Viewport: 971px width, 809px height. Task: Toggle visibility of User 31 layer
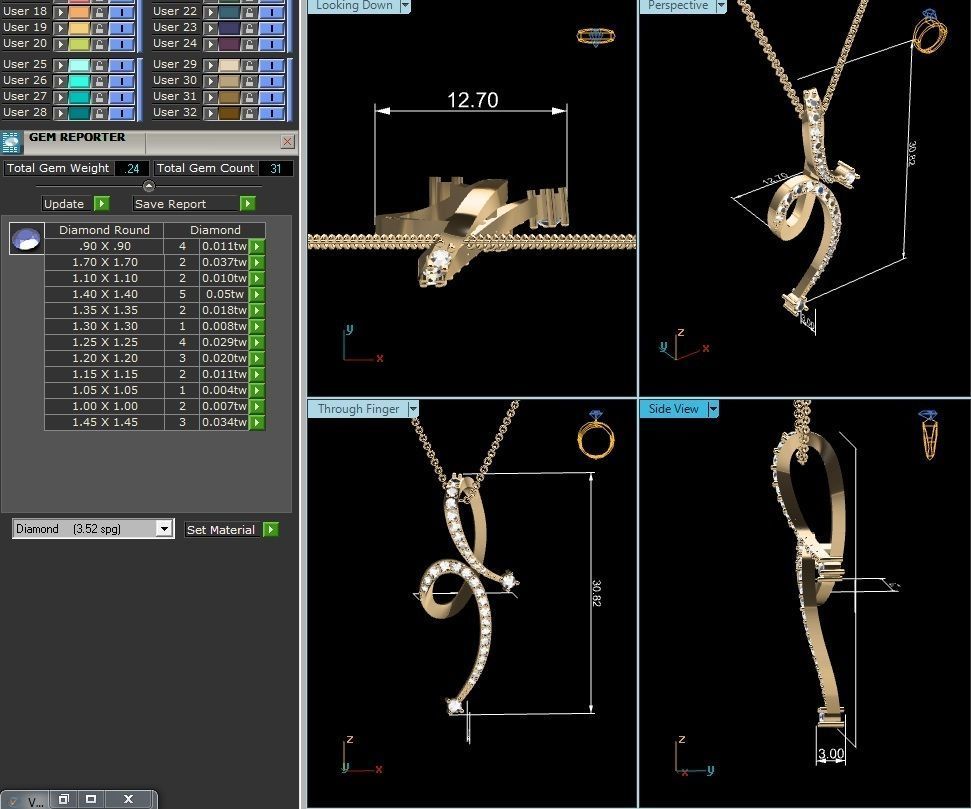pos(272,97)
